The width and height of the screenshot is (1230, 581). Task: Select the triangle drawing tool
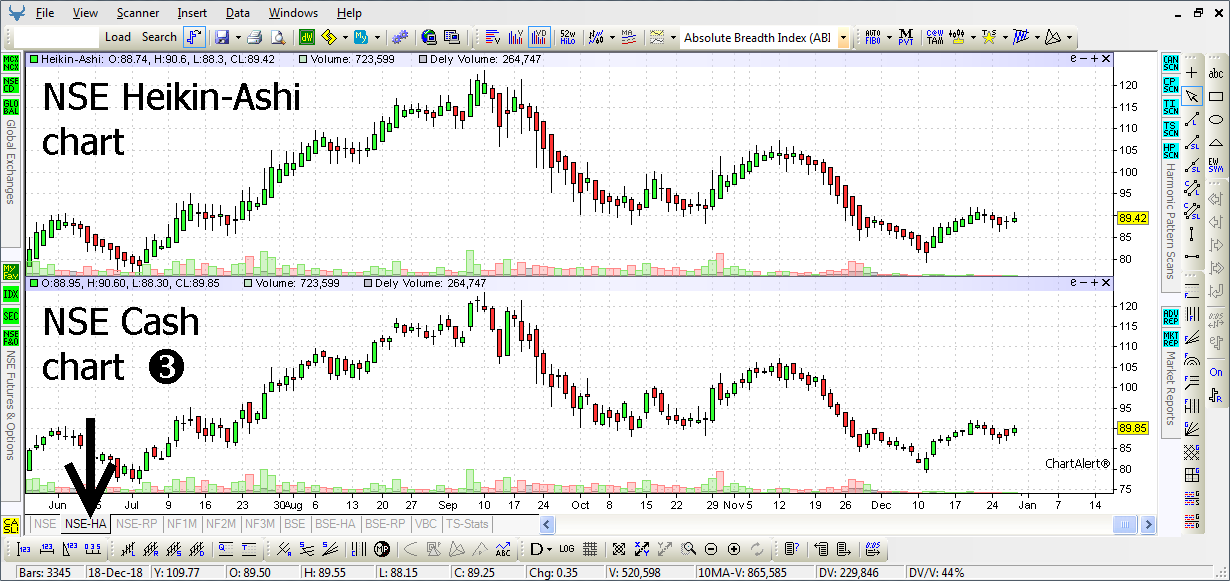click(1216, 144)
